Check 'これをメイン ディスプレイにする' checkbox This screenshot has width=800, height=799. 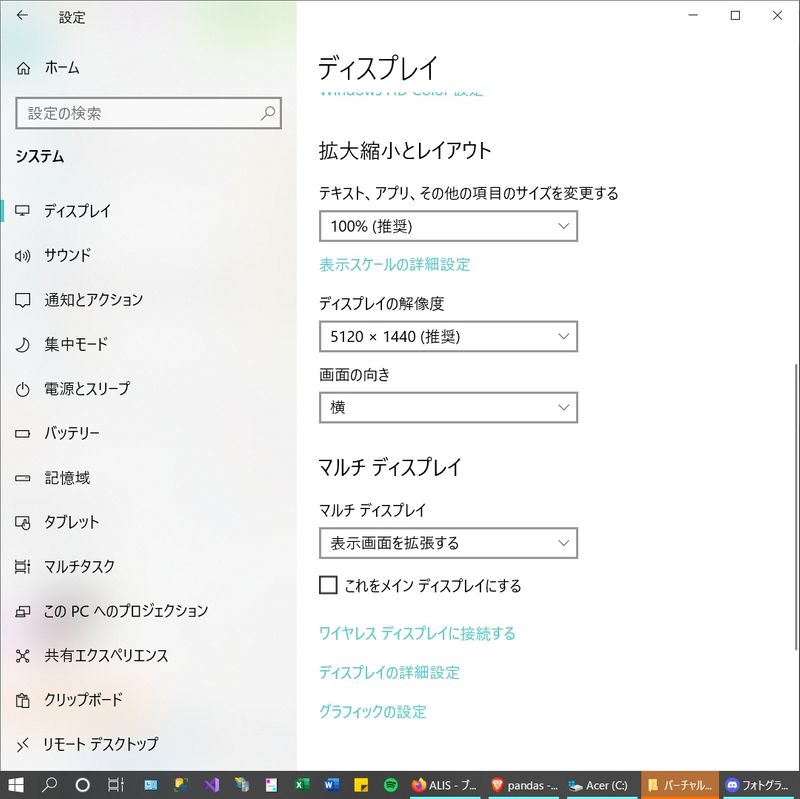pos(328,585)
